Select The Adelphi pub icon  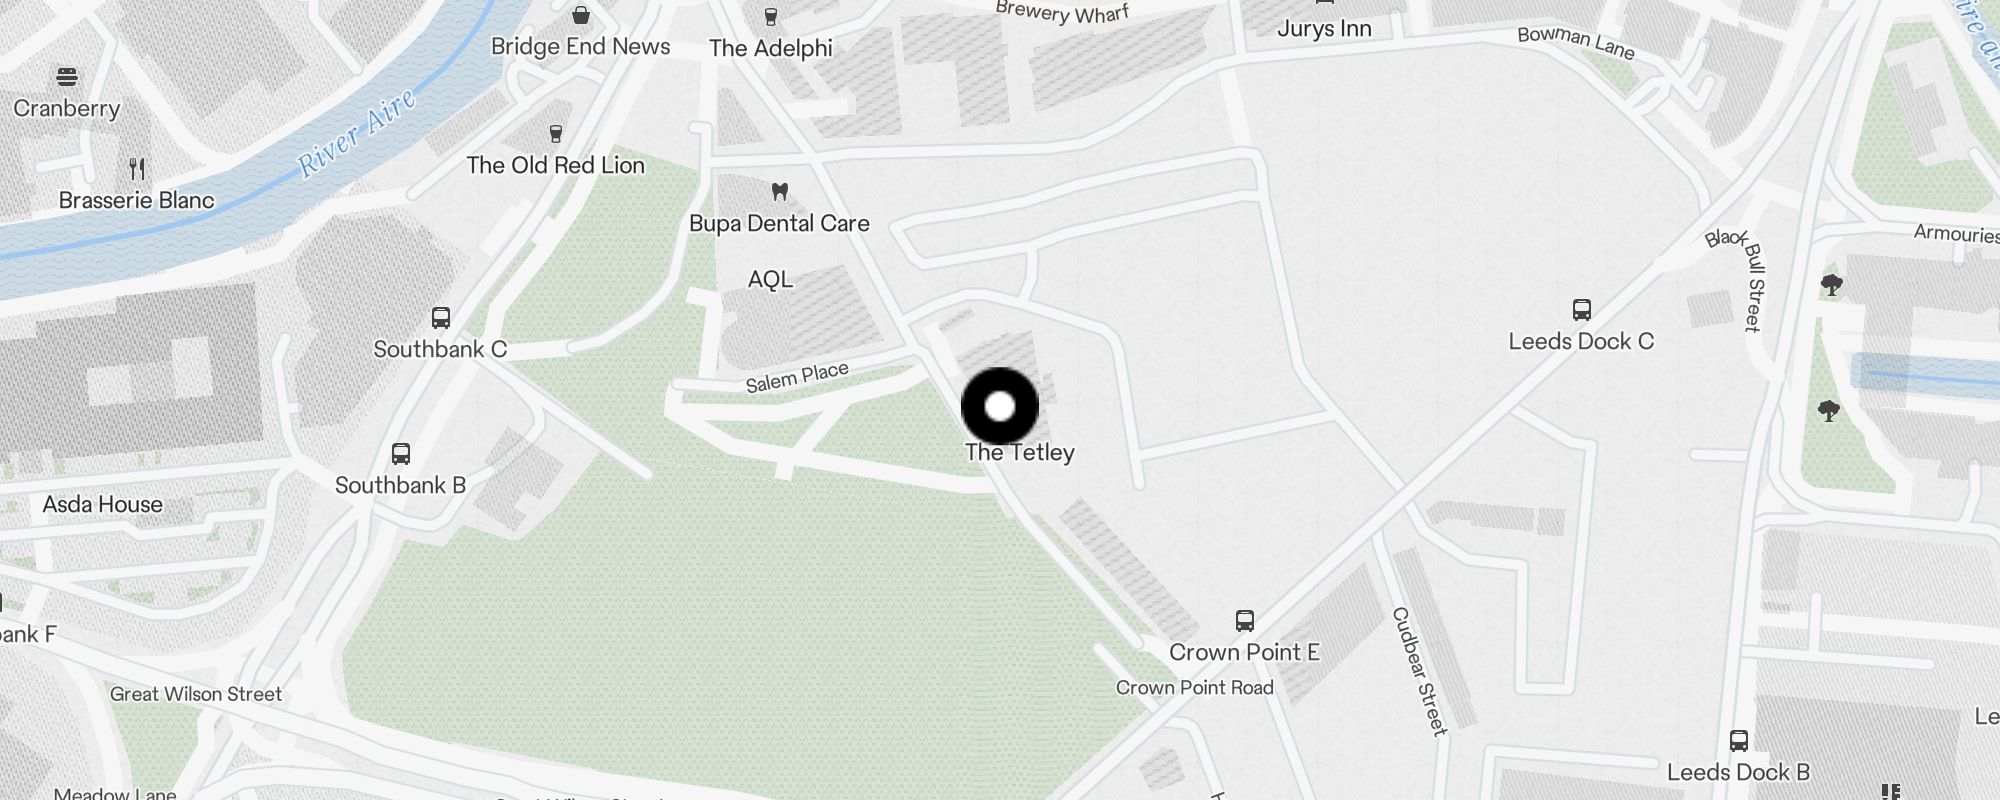point(770,16)
